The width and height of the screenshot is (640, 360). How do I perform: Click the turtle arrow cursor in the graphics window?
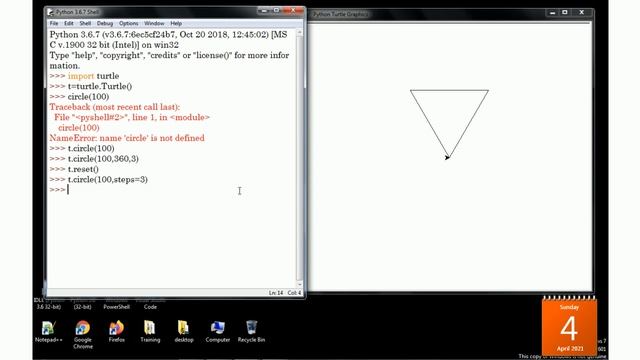click(447, 157)
